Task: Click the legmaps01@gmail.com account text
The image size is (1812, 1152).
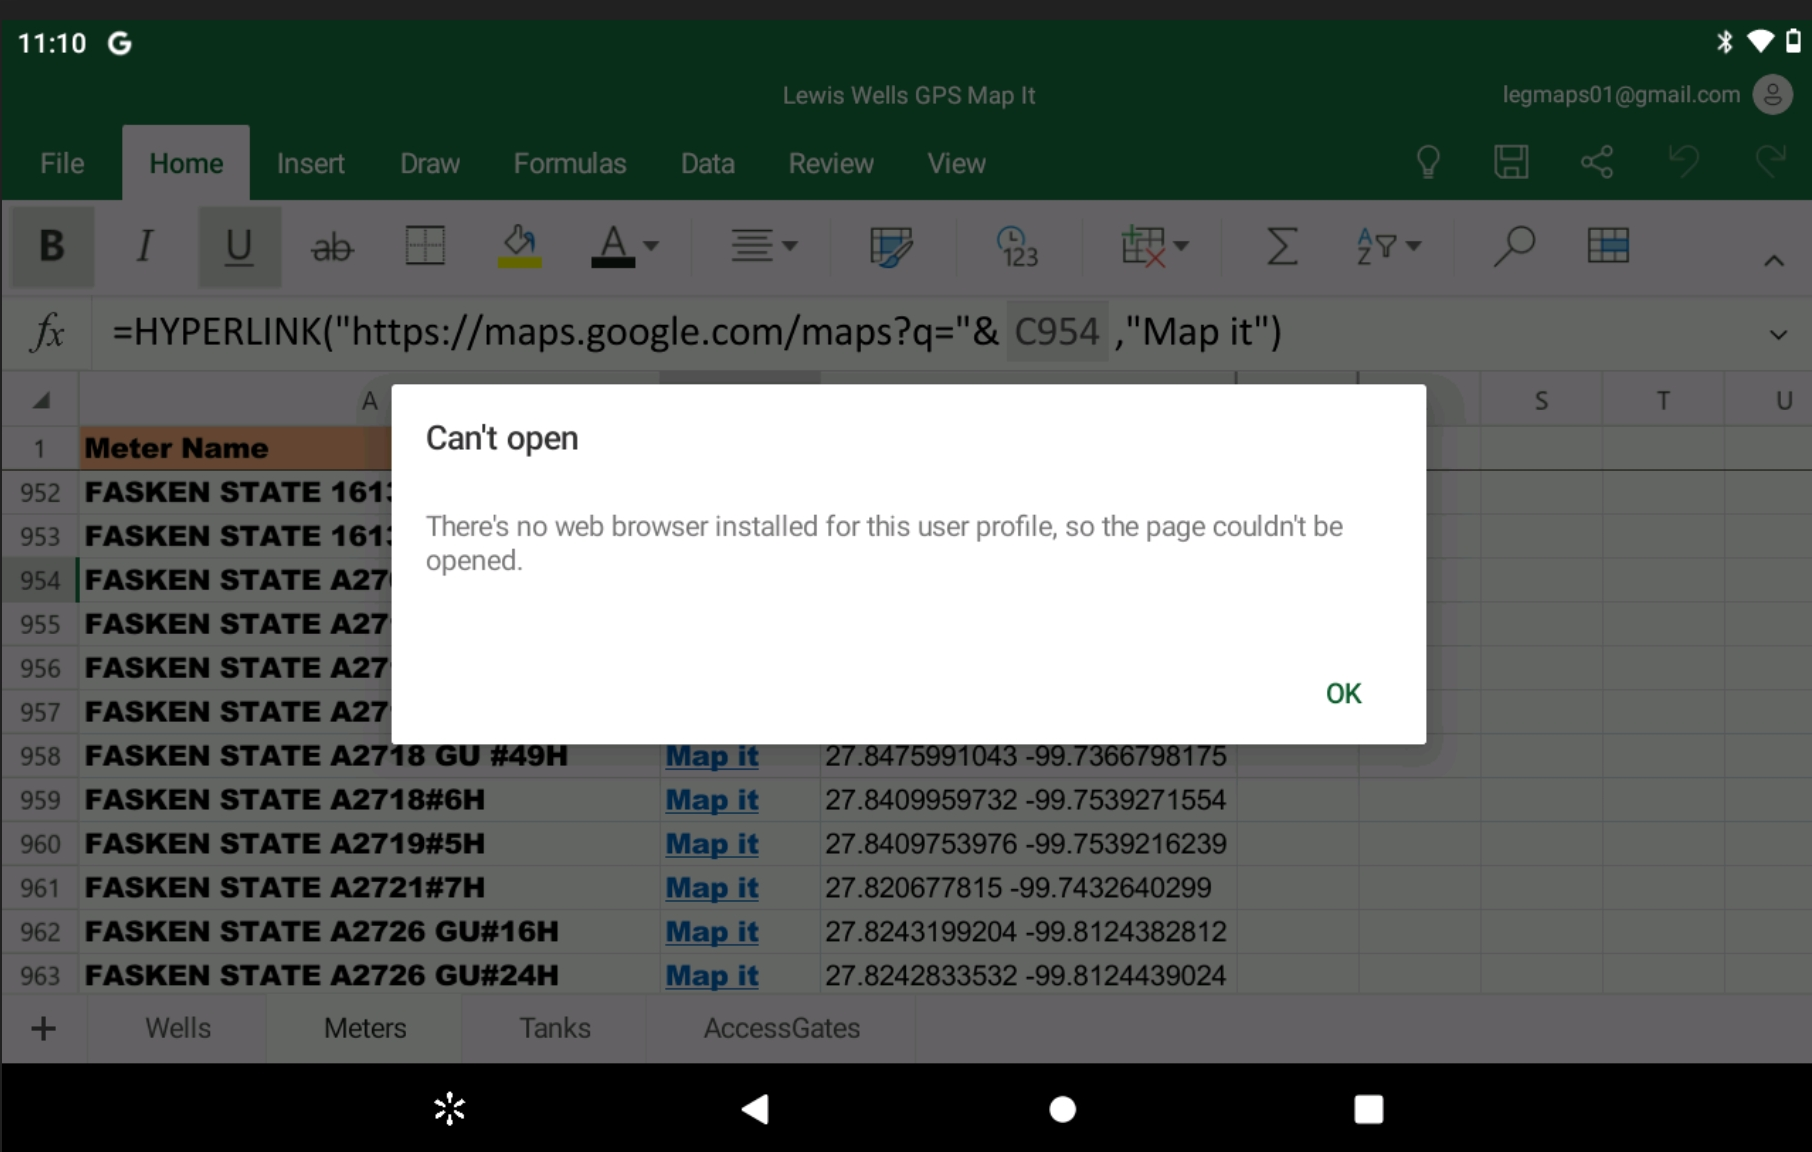Action: pos(1621,95)
